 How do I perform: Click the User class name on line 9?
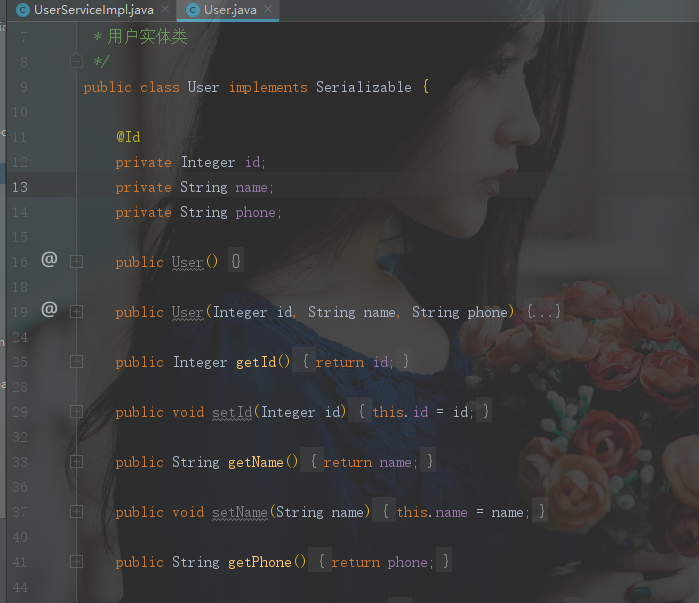coord(203,87)
